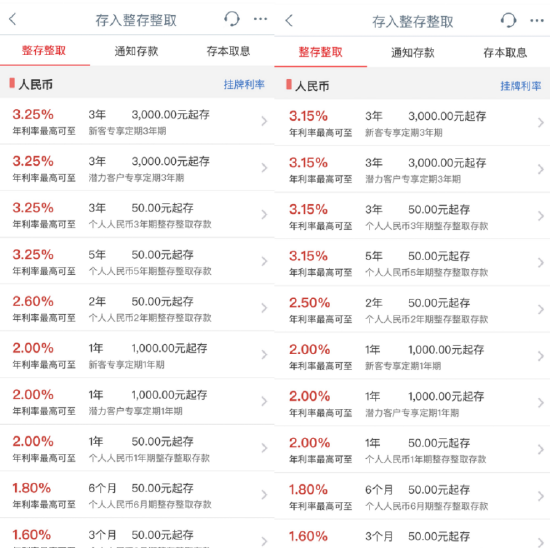550x549 pixels.
Task: Switch to 通知存款 tab on the left screen
Action: (136, 51)
